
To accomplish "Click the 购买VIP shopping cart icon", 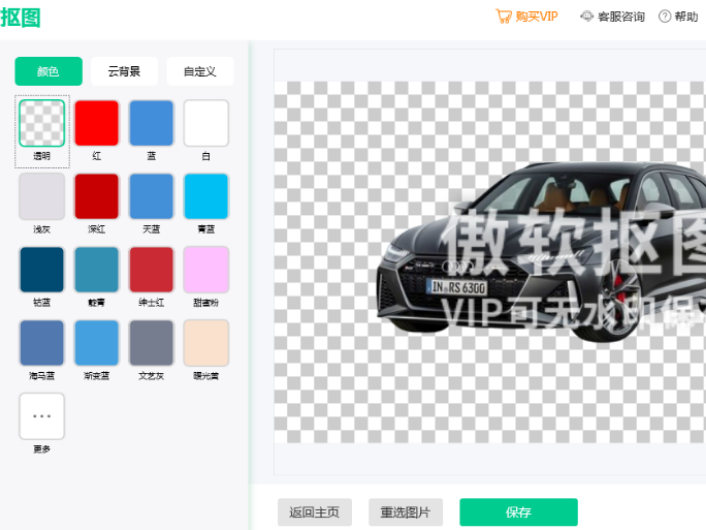I will point(503,17).
